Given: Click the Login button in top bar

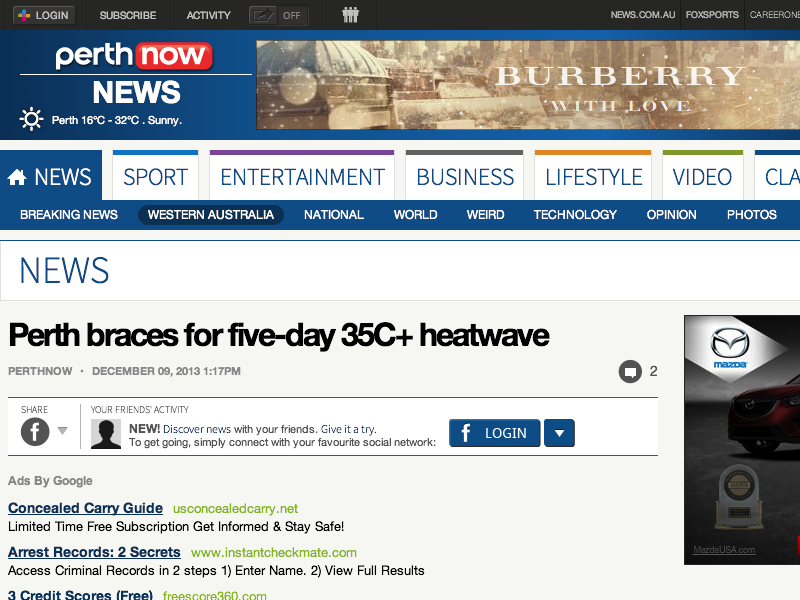Looking at the screenshot, I should click(44, 15).
